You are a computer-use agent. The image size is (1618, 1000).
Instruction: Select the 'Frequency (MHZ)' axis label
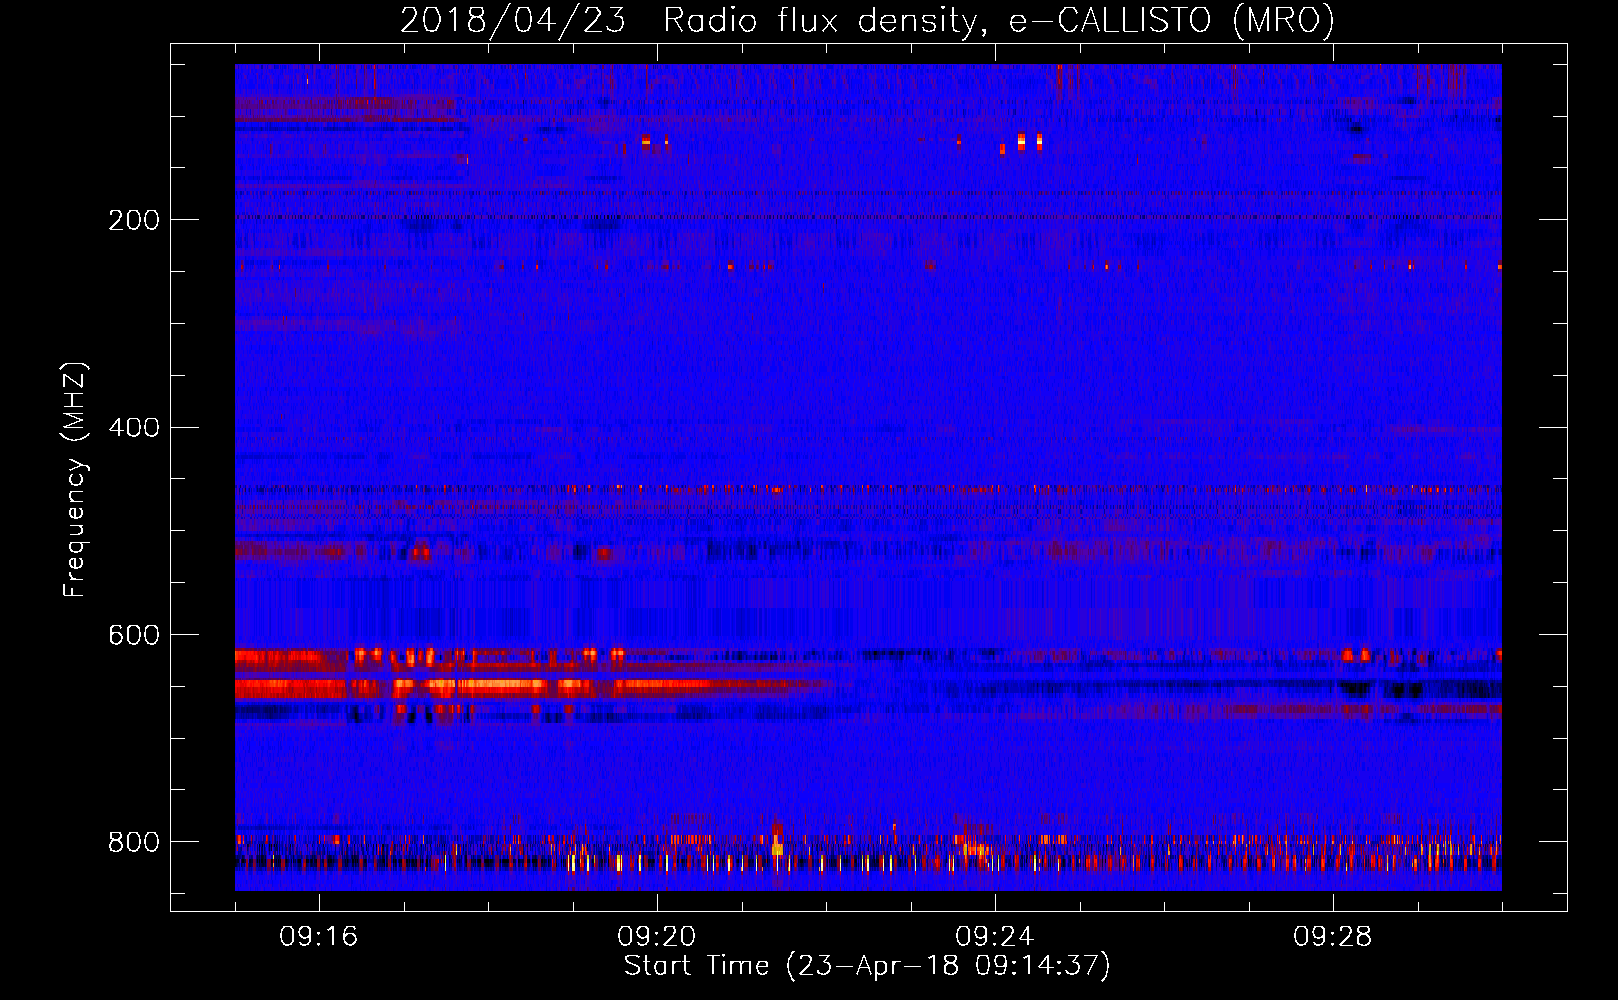74,480
